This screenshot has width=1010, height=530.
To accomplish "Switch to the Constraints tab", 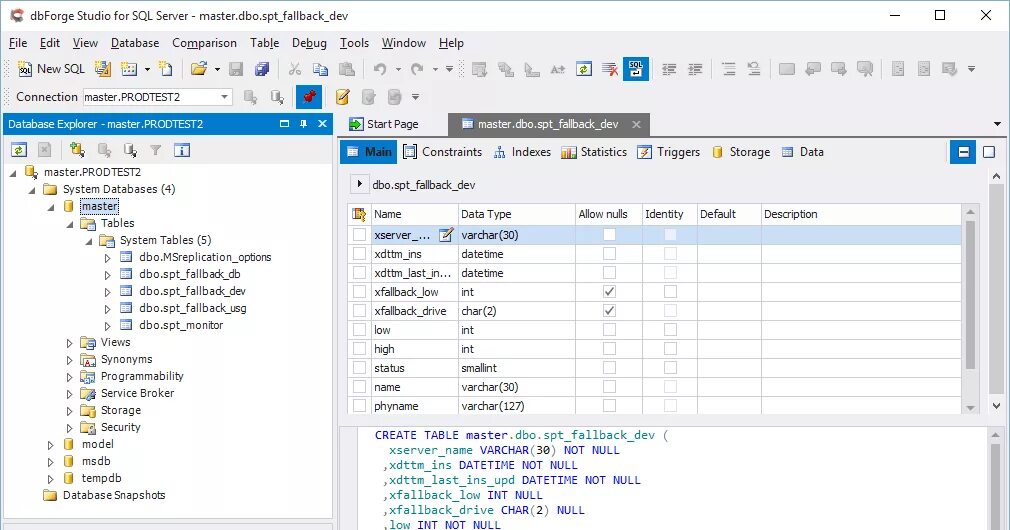I will 443,152.
